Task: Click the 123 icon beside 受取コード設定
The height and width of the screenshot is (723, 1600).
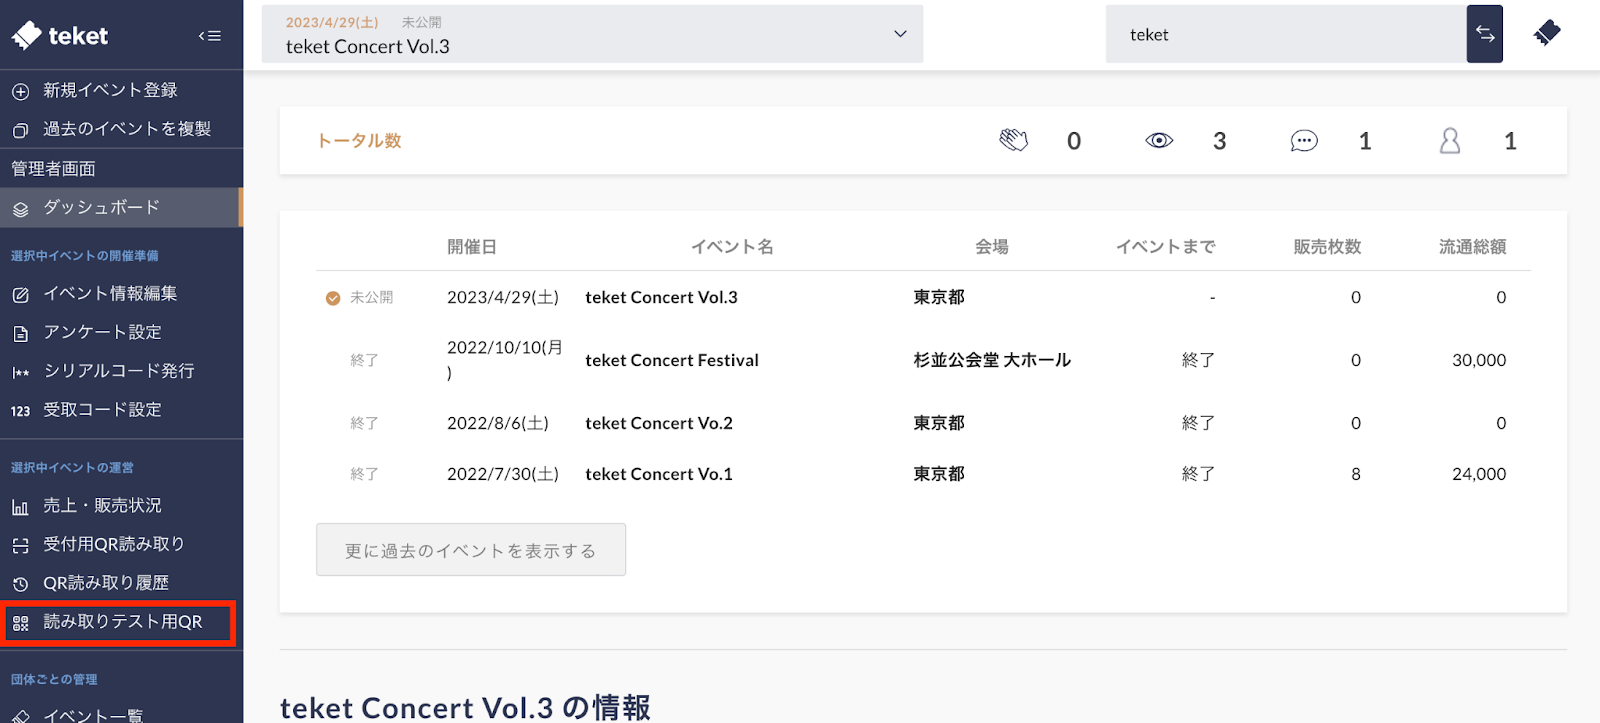Action: [x=20, y=411]
